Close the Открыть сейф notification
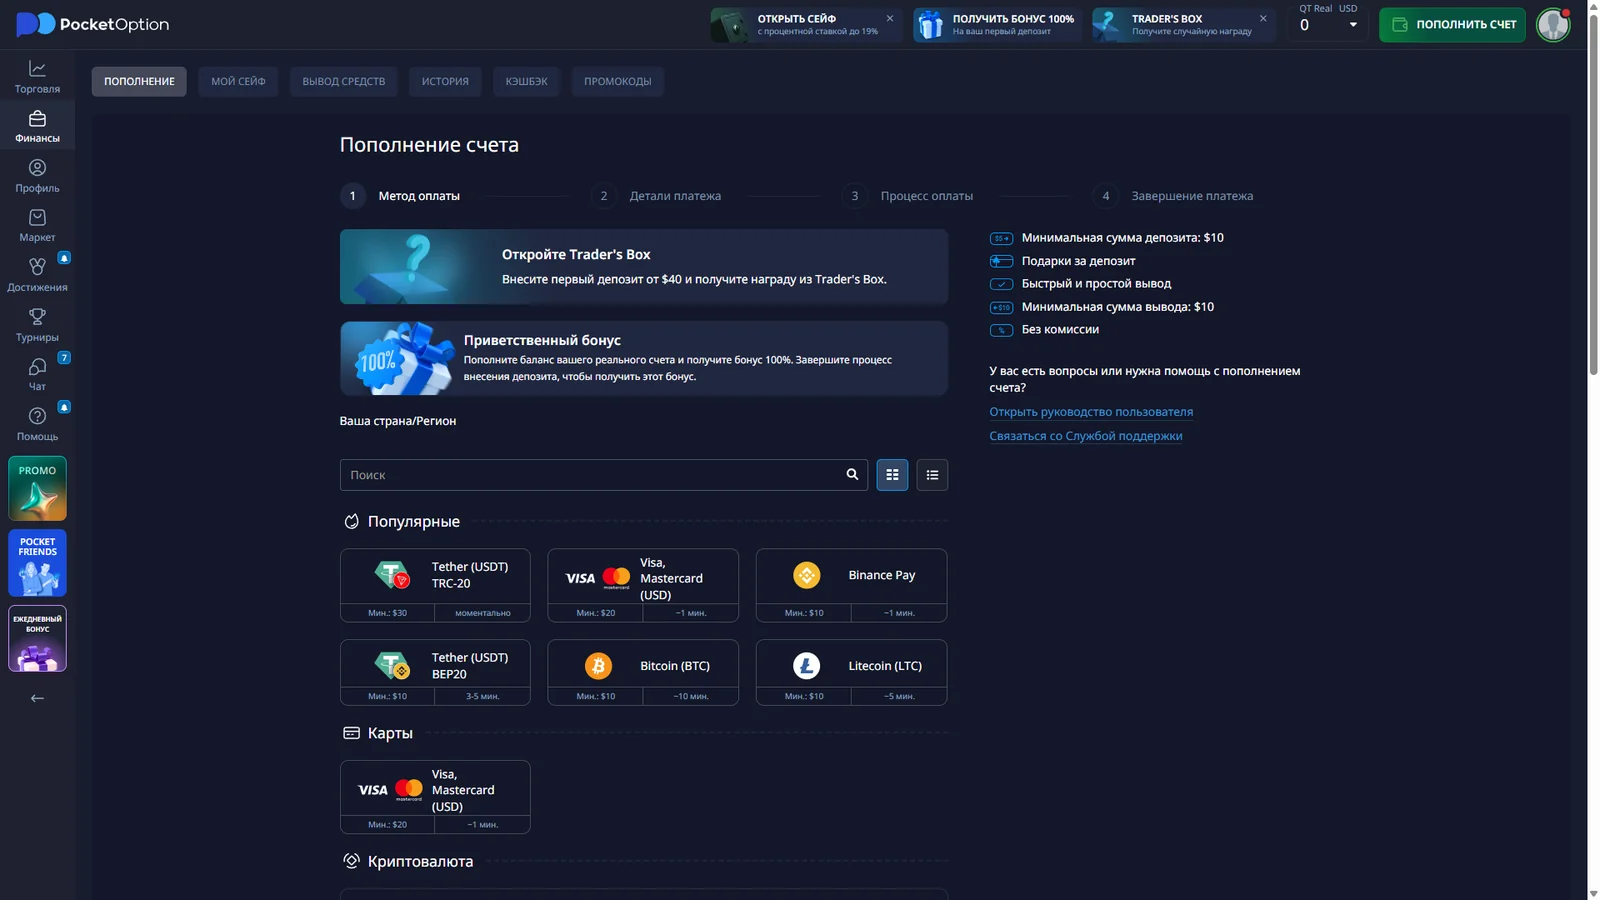The height and width of the screenshot is (900, 1600). pos(890,18)
